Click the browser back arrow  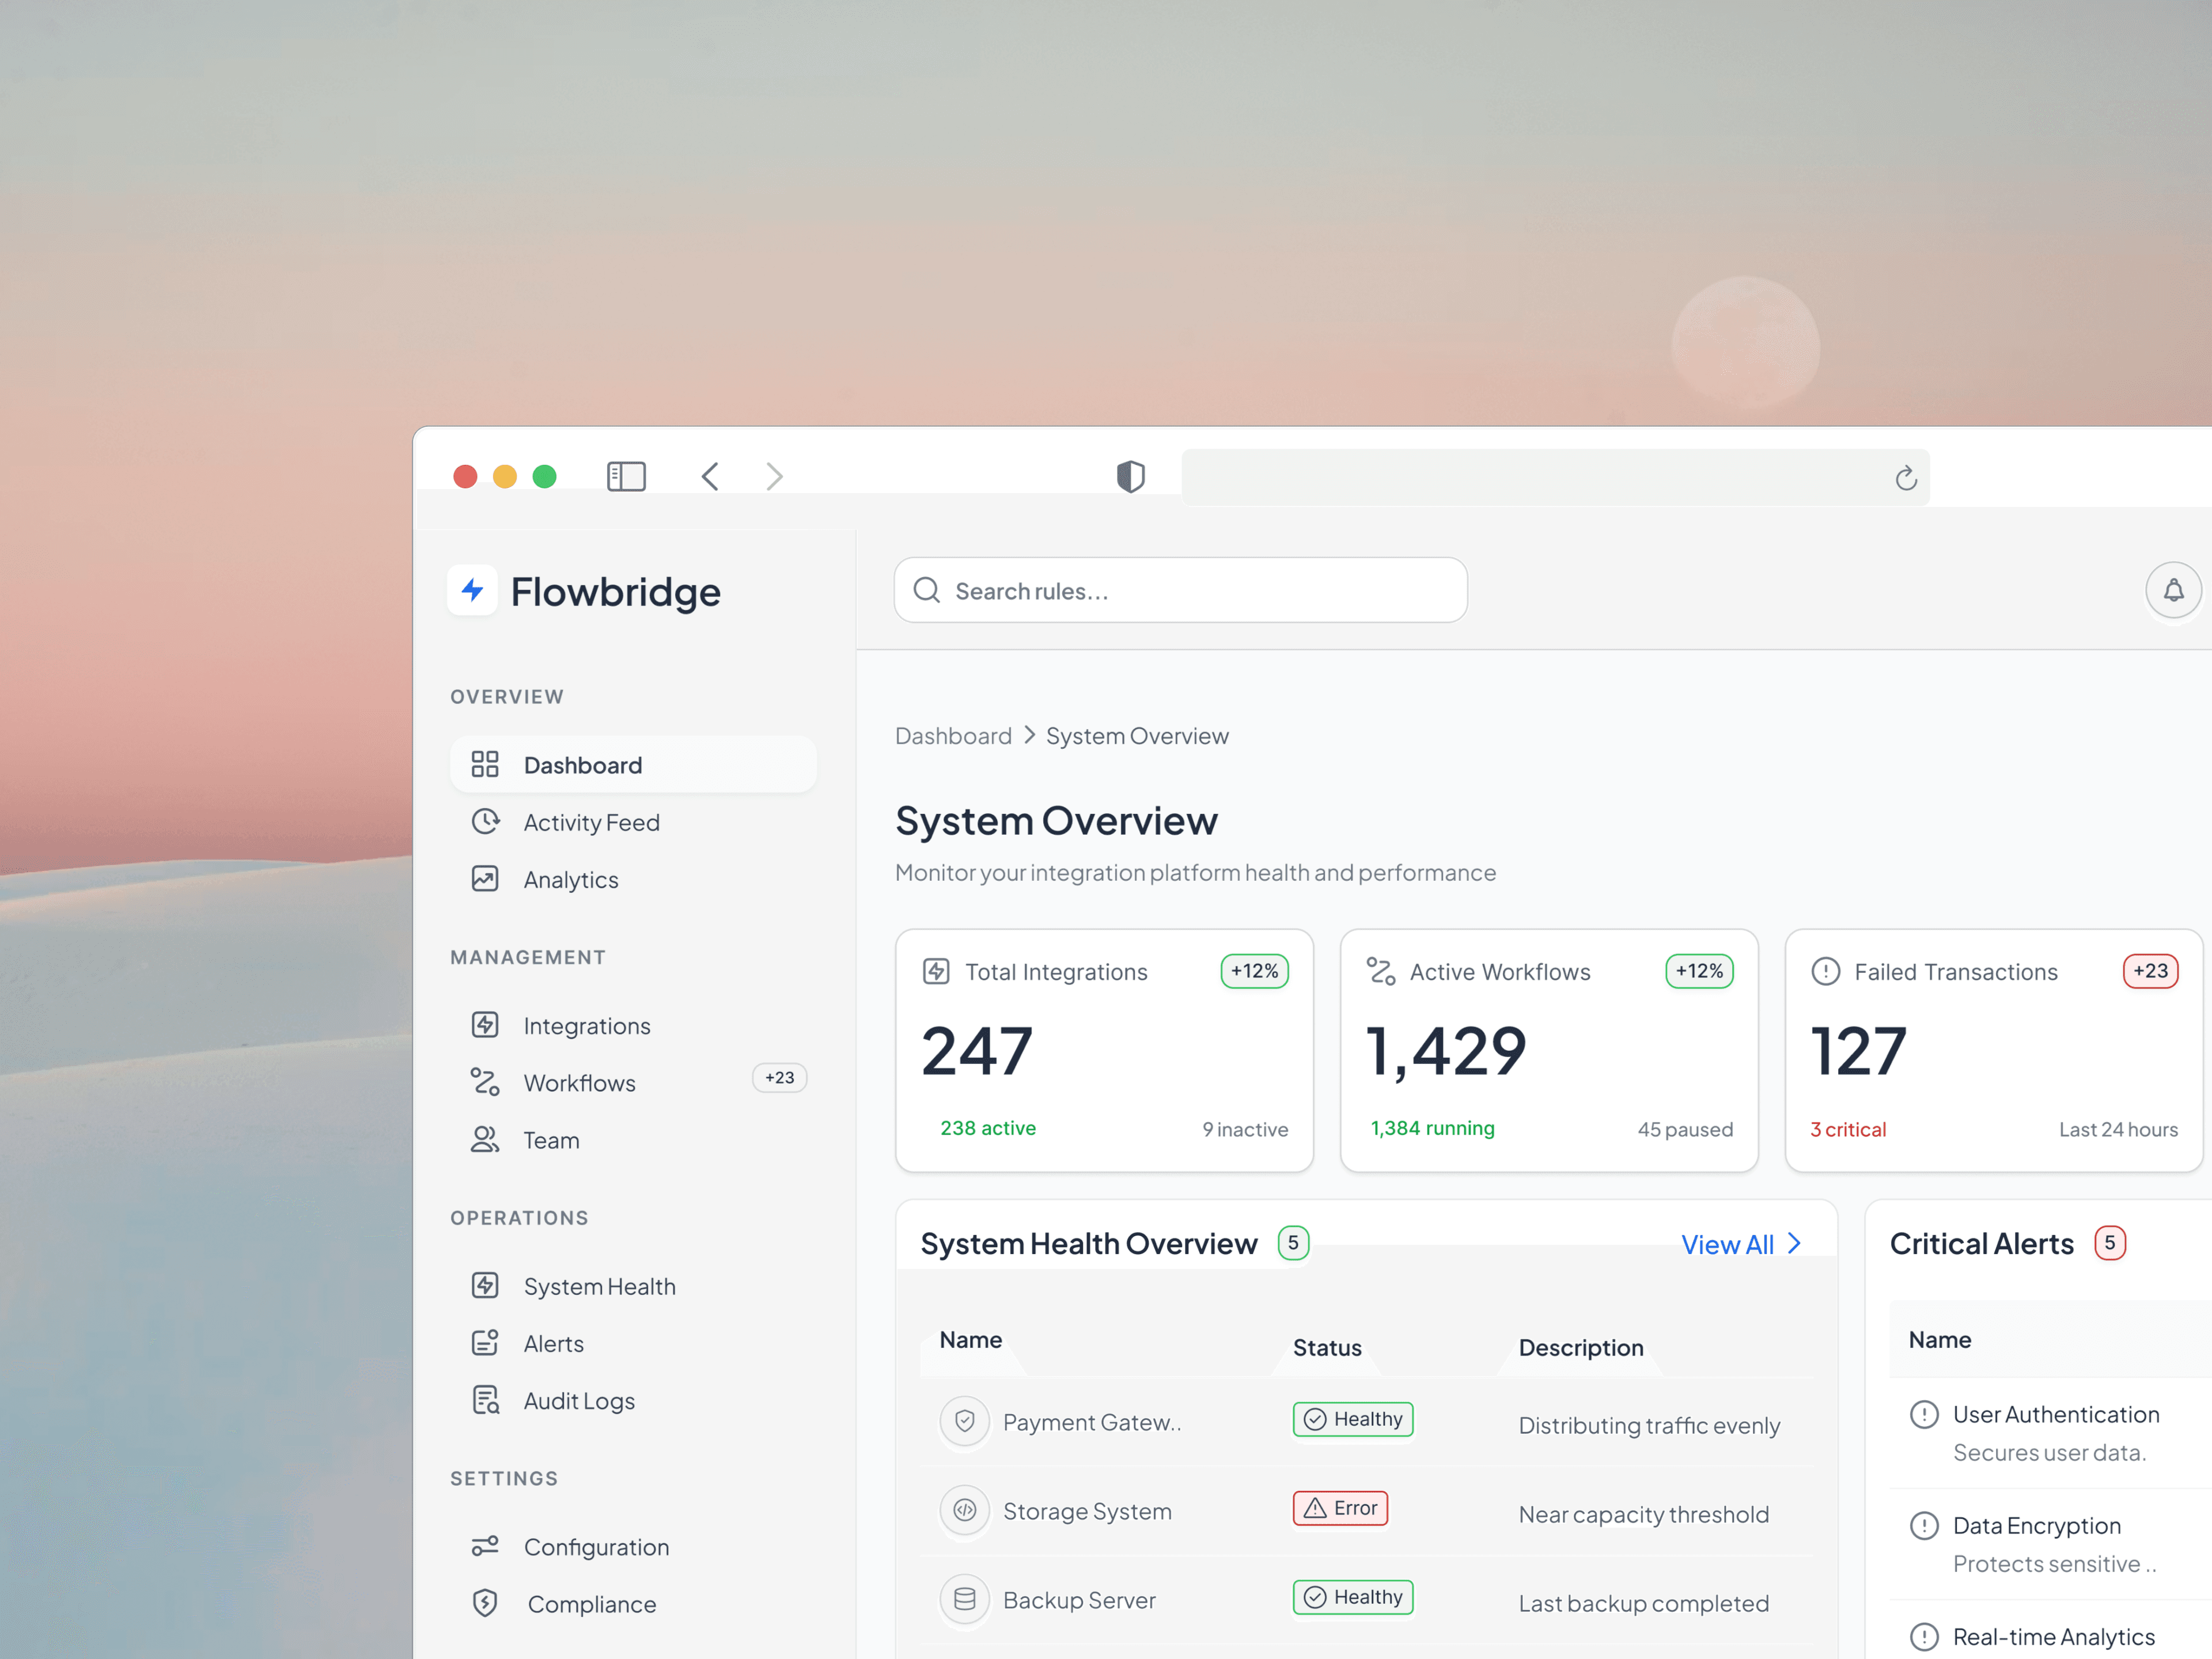710,476
